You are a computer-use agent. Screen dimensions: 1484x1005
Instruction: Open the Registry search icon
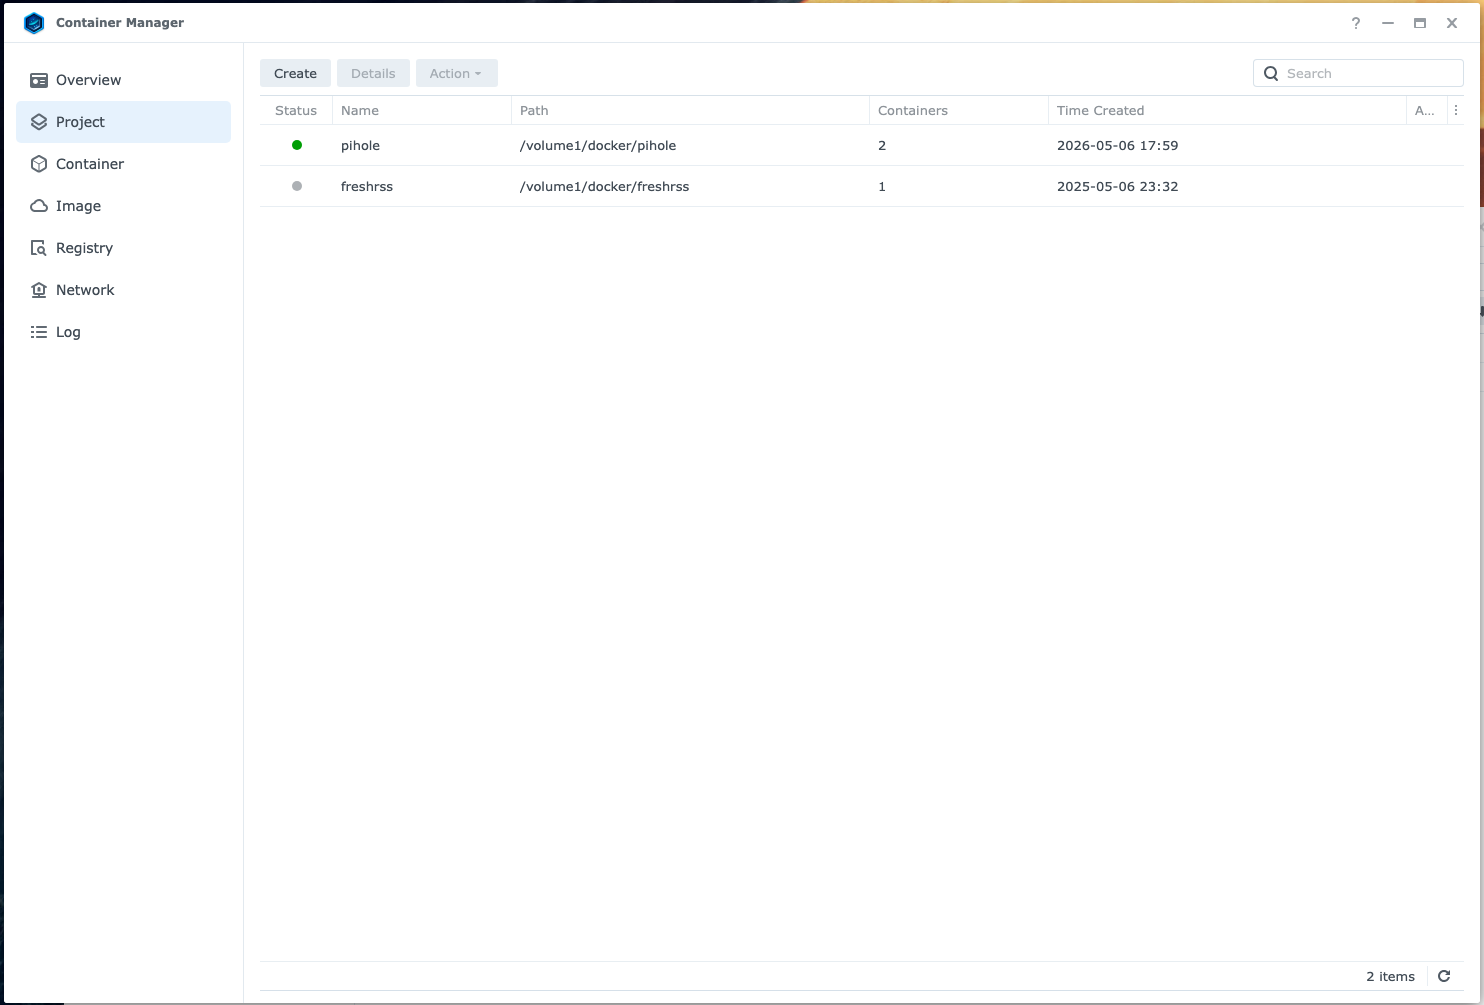point(39,248)
